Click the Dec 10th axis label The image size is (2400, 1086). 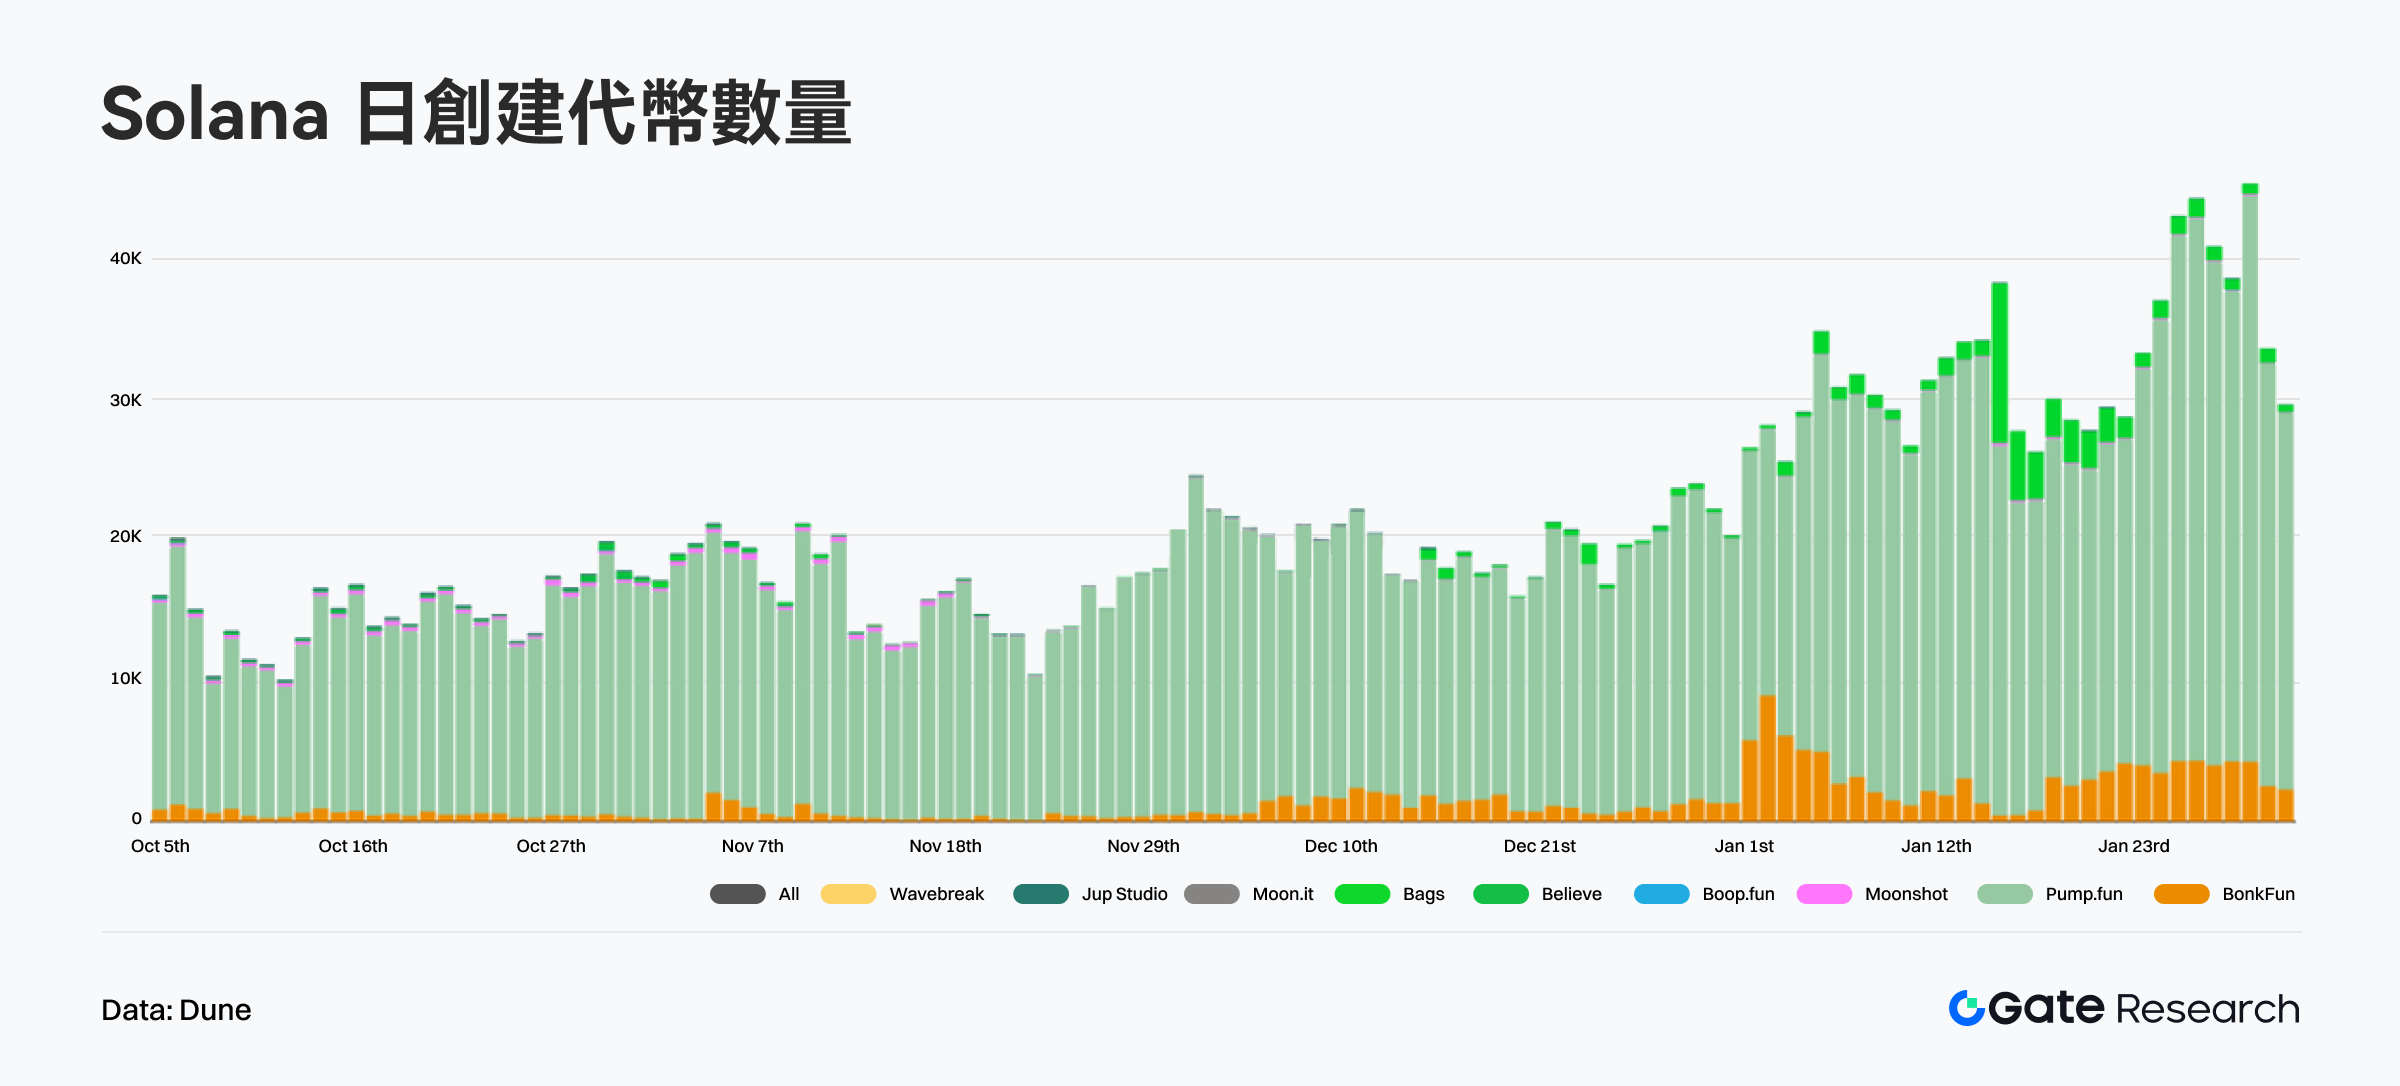click(x=1340, y=846)
